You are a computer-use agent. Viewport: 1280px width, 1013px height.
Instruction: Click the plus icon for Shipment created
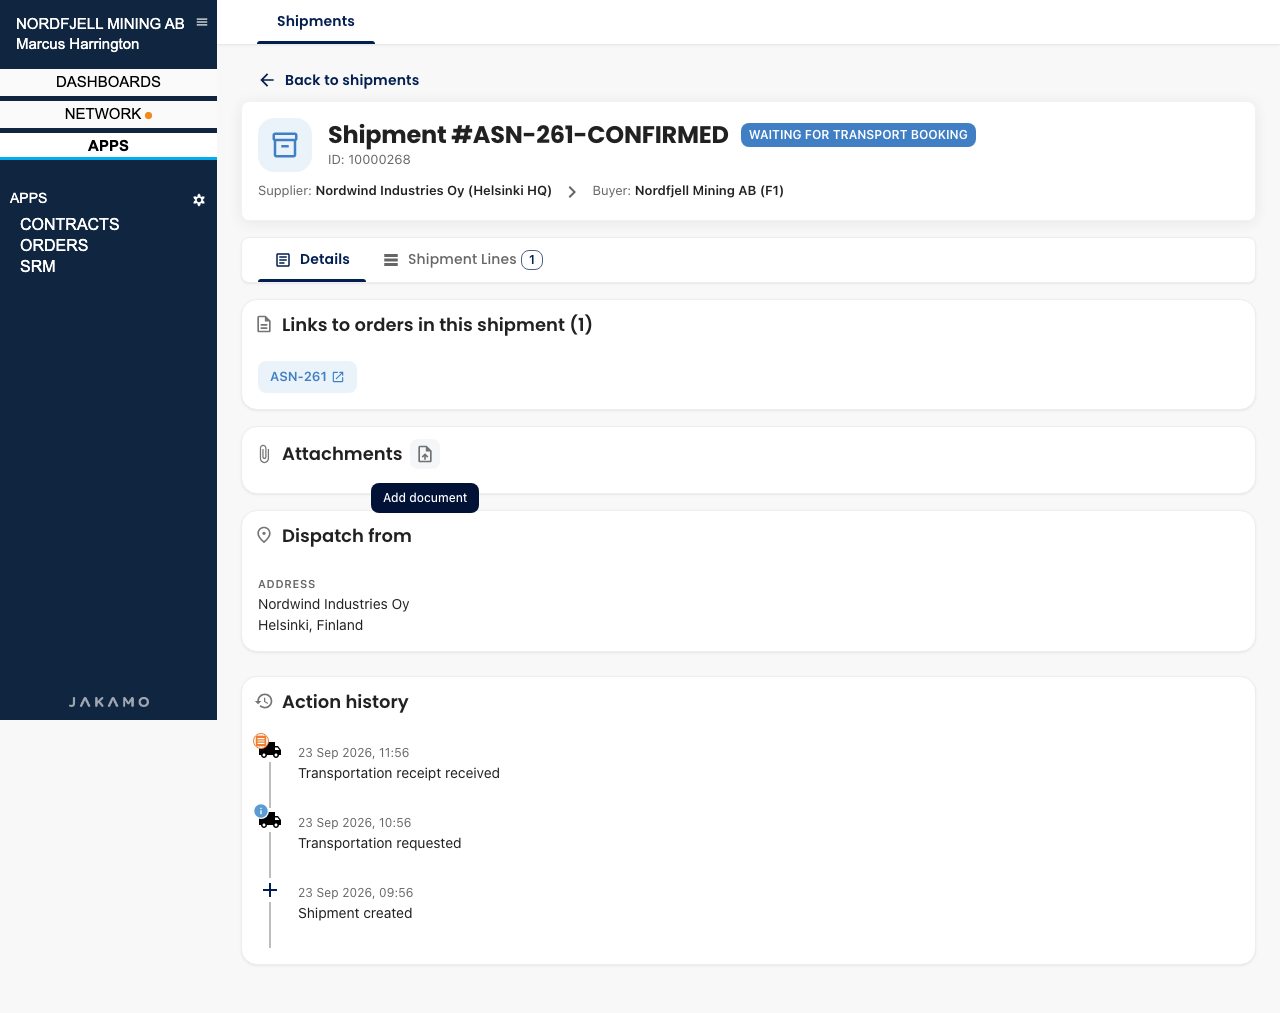click(x=270, y=890)
